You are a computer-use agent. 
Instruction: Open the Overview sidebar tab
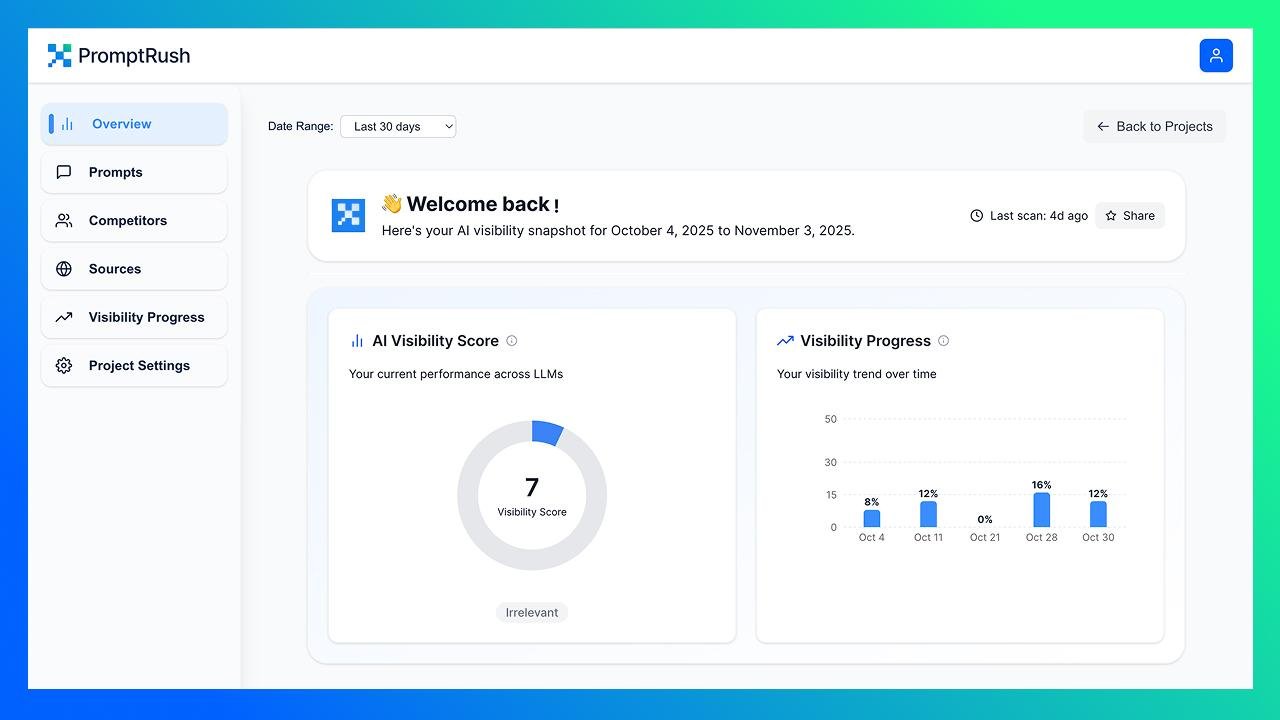(x=134, y=124)
